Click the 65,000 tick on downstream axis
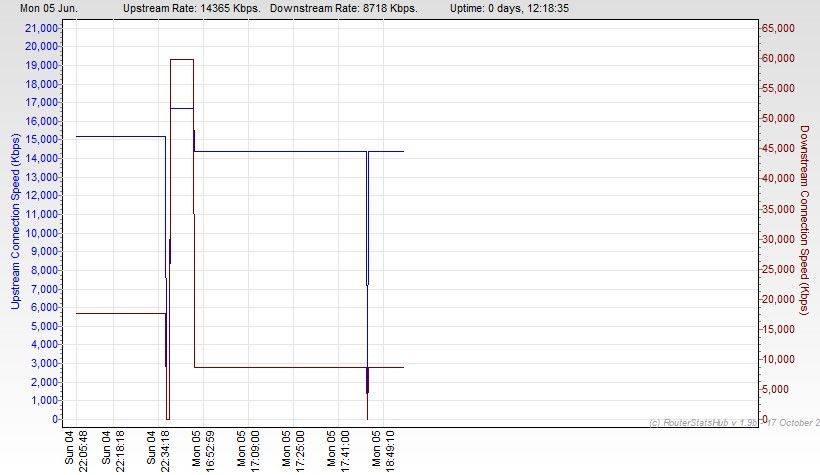The image size is (820, 475). tap(778, 28)
